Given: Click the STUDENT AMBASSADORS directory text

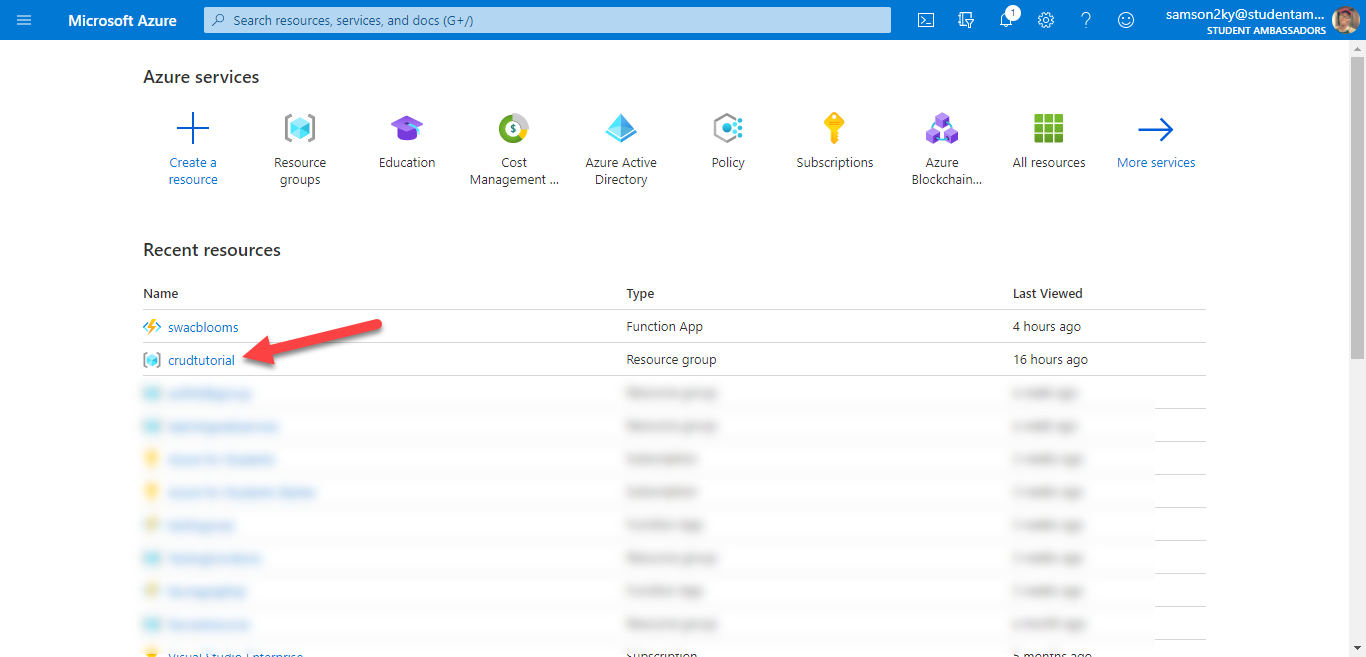Looking at the screenshot, I should click(x=1266, y=31).
